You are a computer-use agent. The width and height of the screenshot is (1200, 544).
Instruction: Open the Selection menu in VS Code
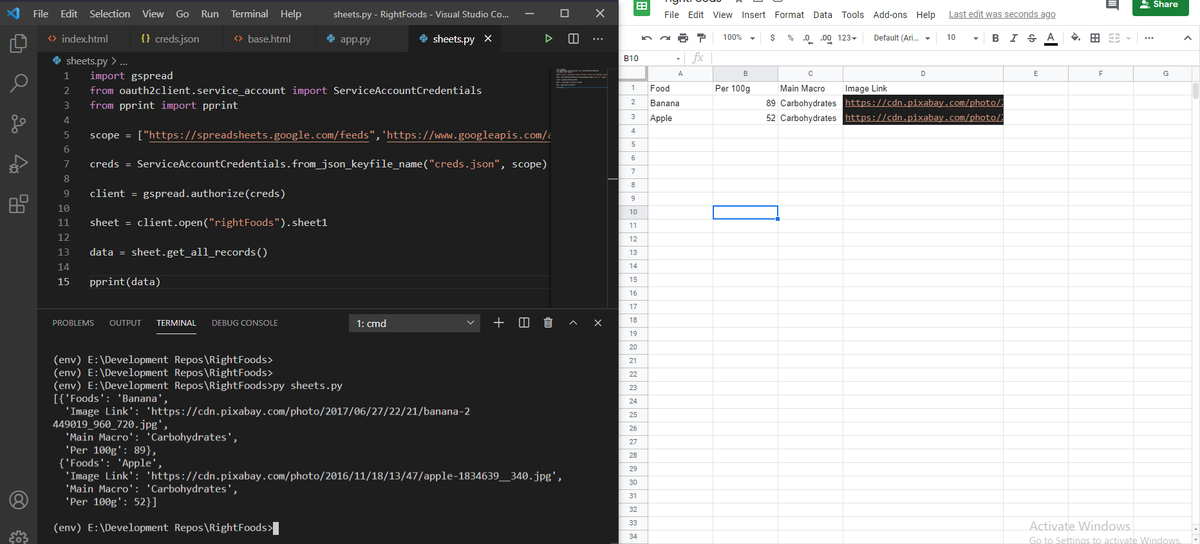[110, 14]
